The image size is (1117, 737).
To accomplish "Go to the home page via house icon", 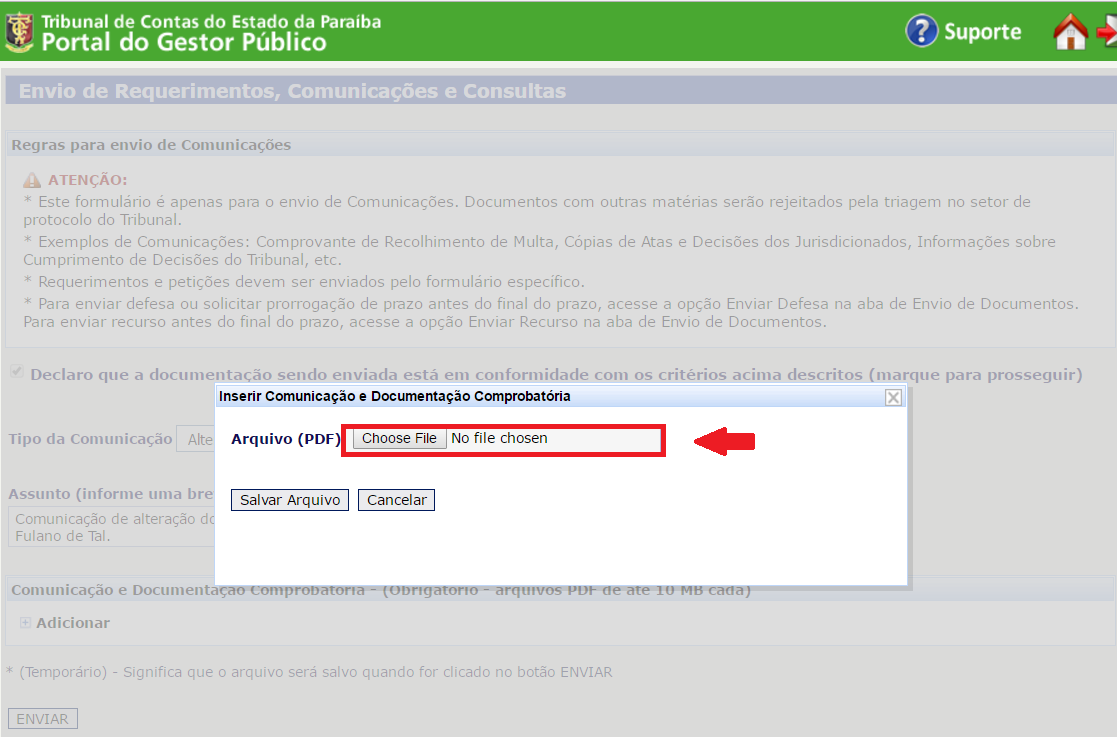I will click(x=1070, y=32).
